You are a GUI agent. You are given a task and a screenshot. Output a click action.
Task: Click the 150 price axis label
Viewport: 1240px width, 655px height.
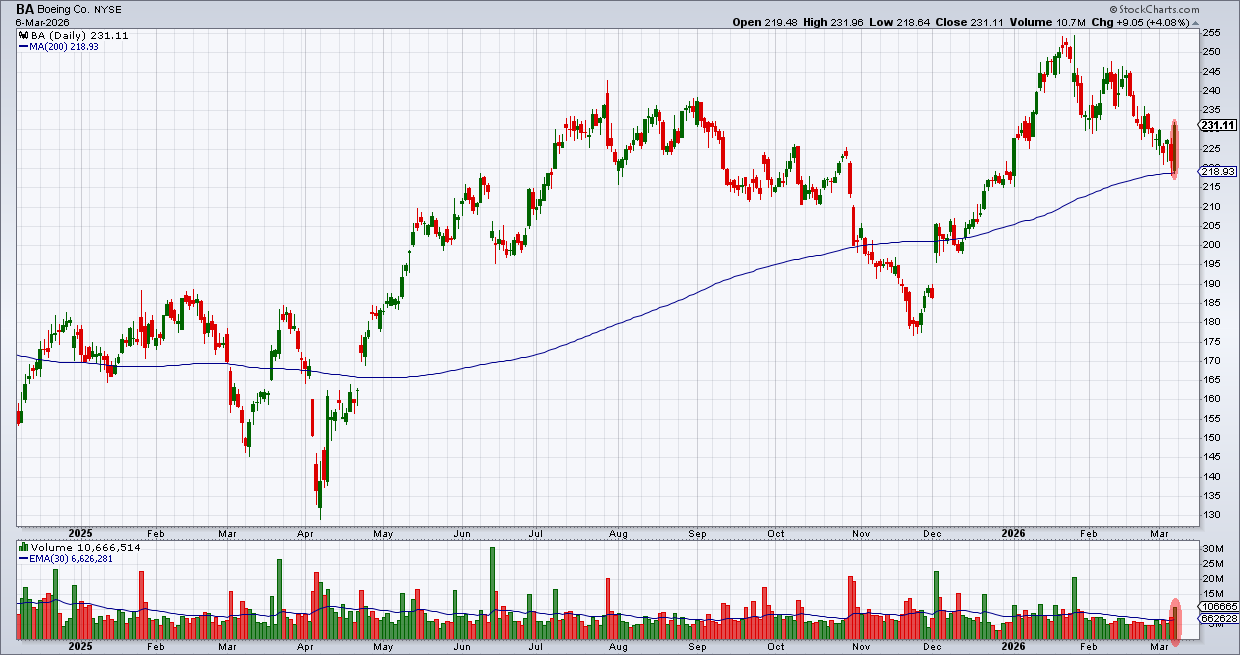pyautogui.click(x=1212, y=438)
